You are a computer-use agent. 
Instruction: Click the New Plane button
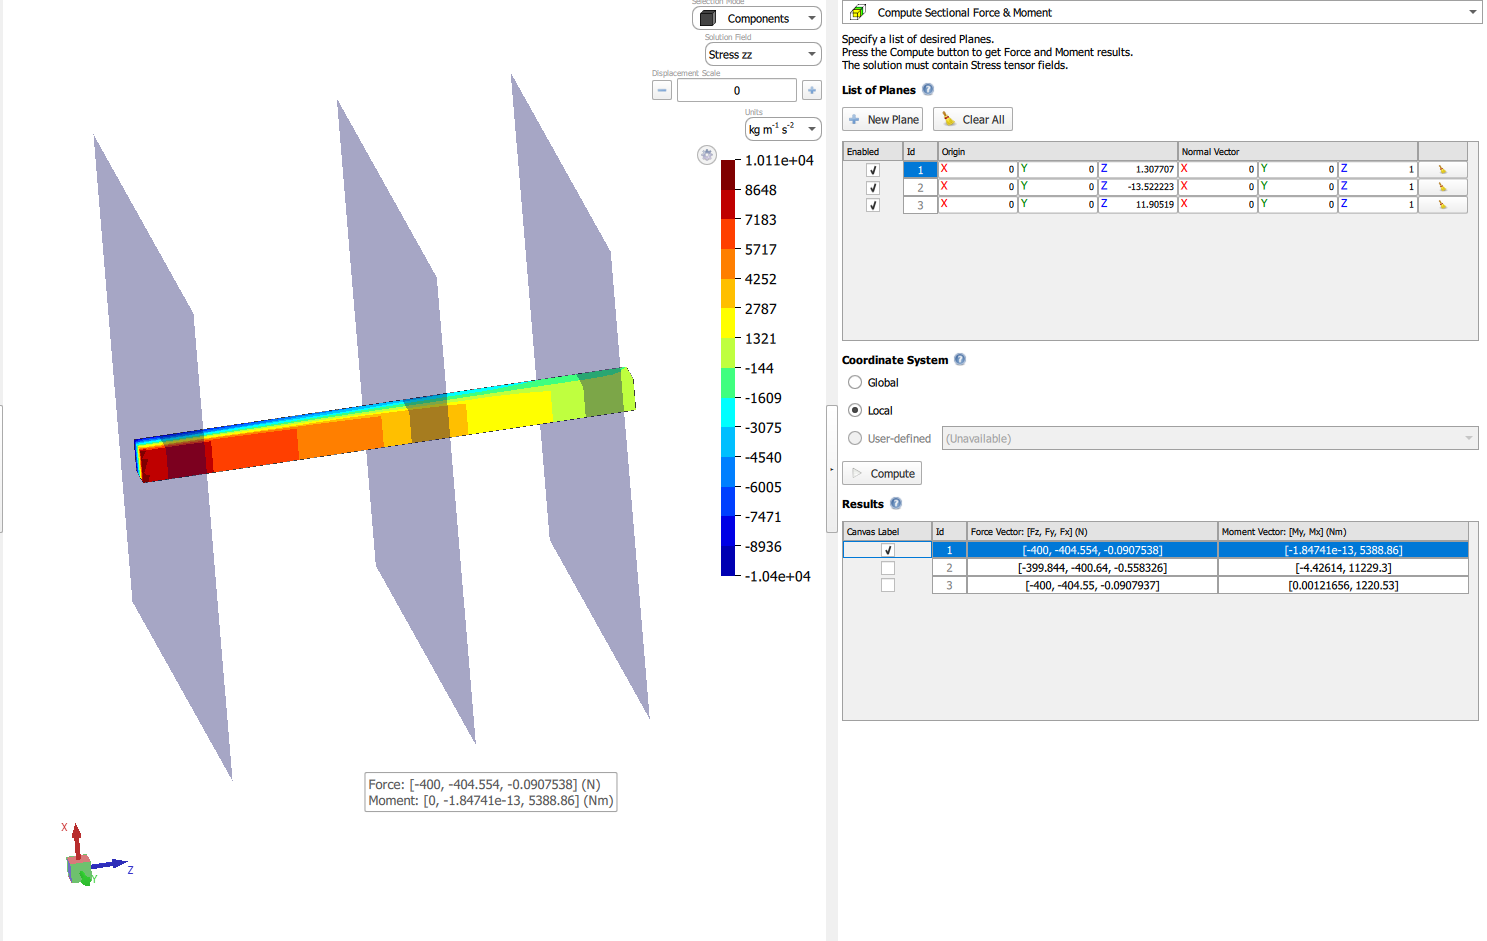[883, 119]
